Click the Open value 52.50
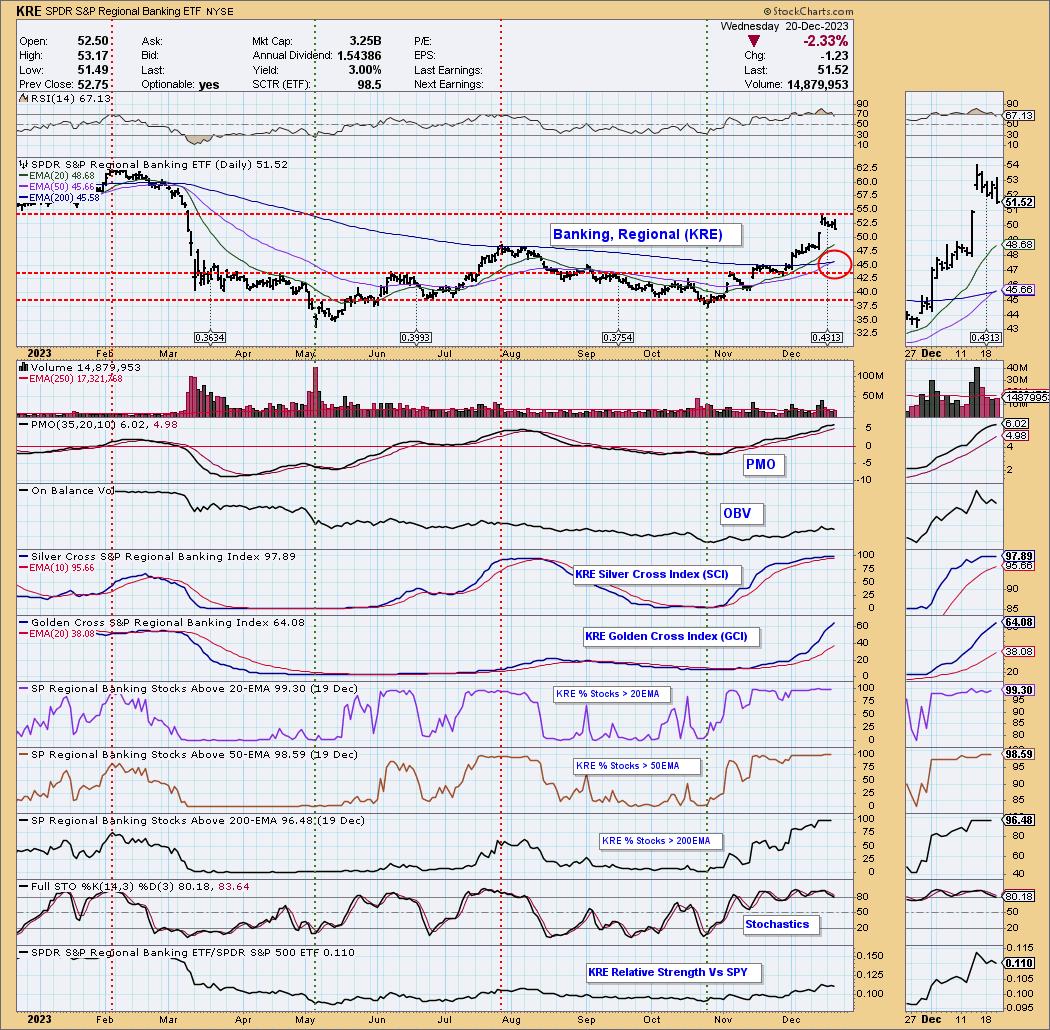This screenshot has width=1050, height=1030. tap(92, 42)
